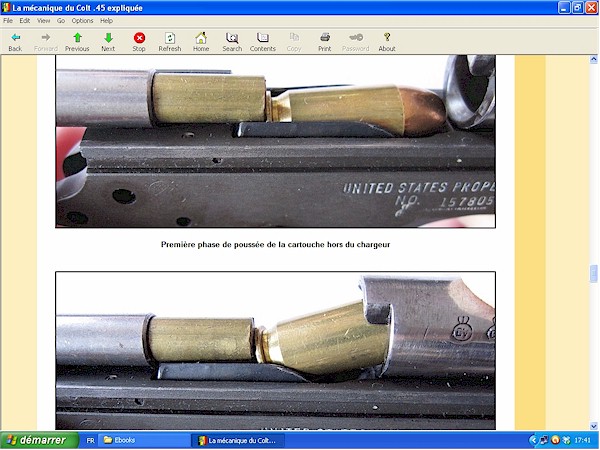Open the Search tool
Image resolution: width=600 pixels, height=450 pixels.
[232, 41]
